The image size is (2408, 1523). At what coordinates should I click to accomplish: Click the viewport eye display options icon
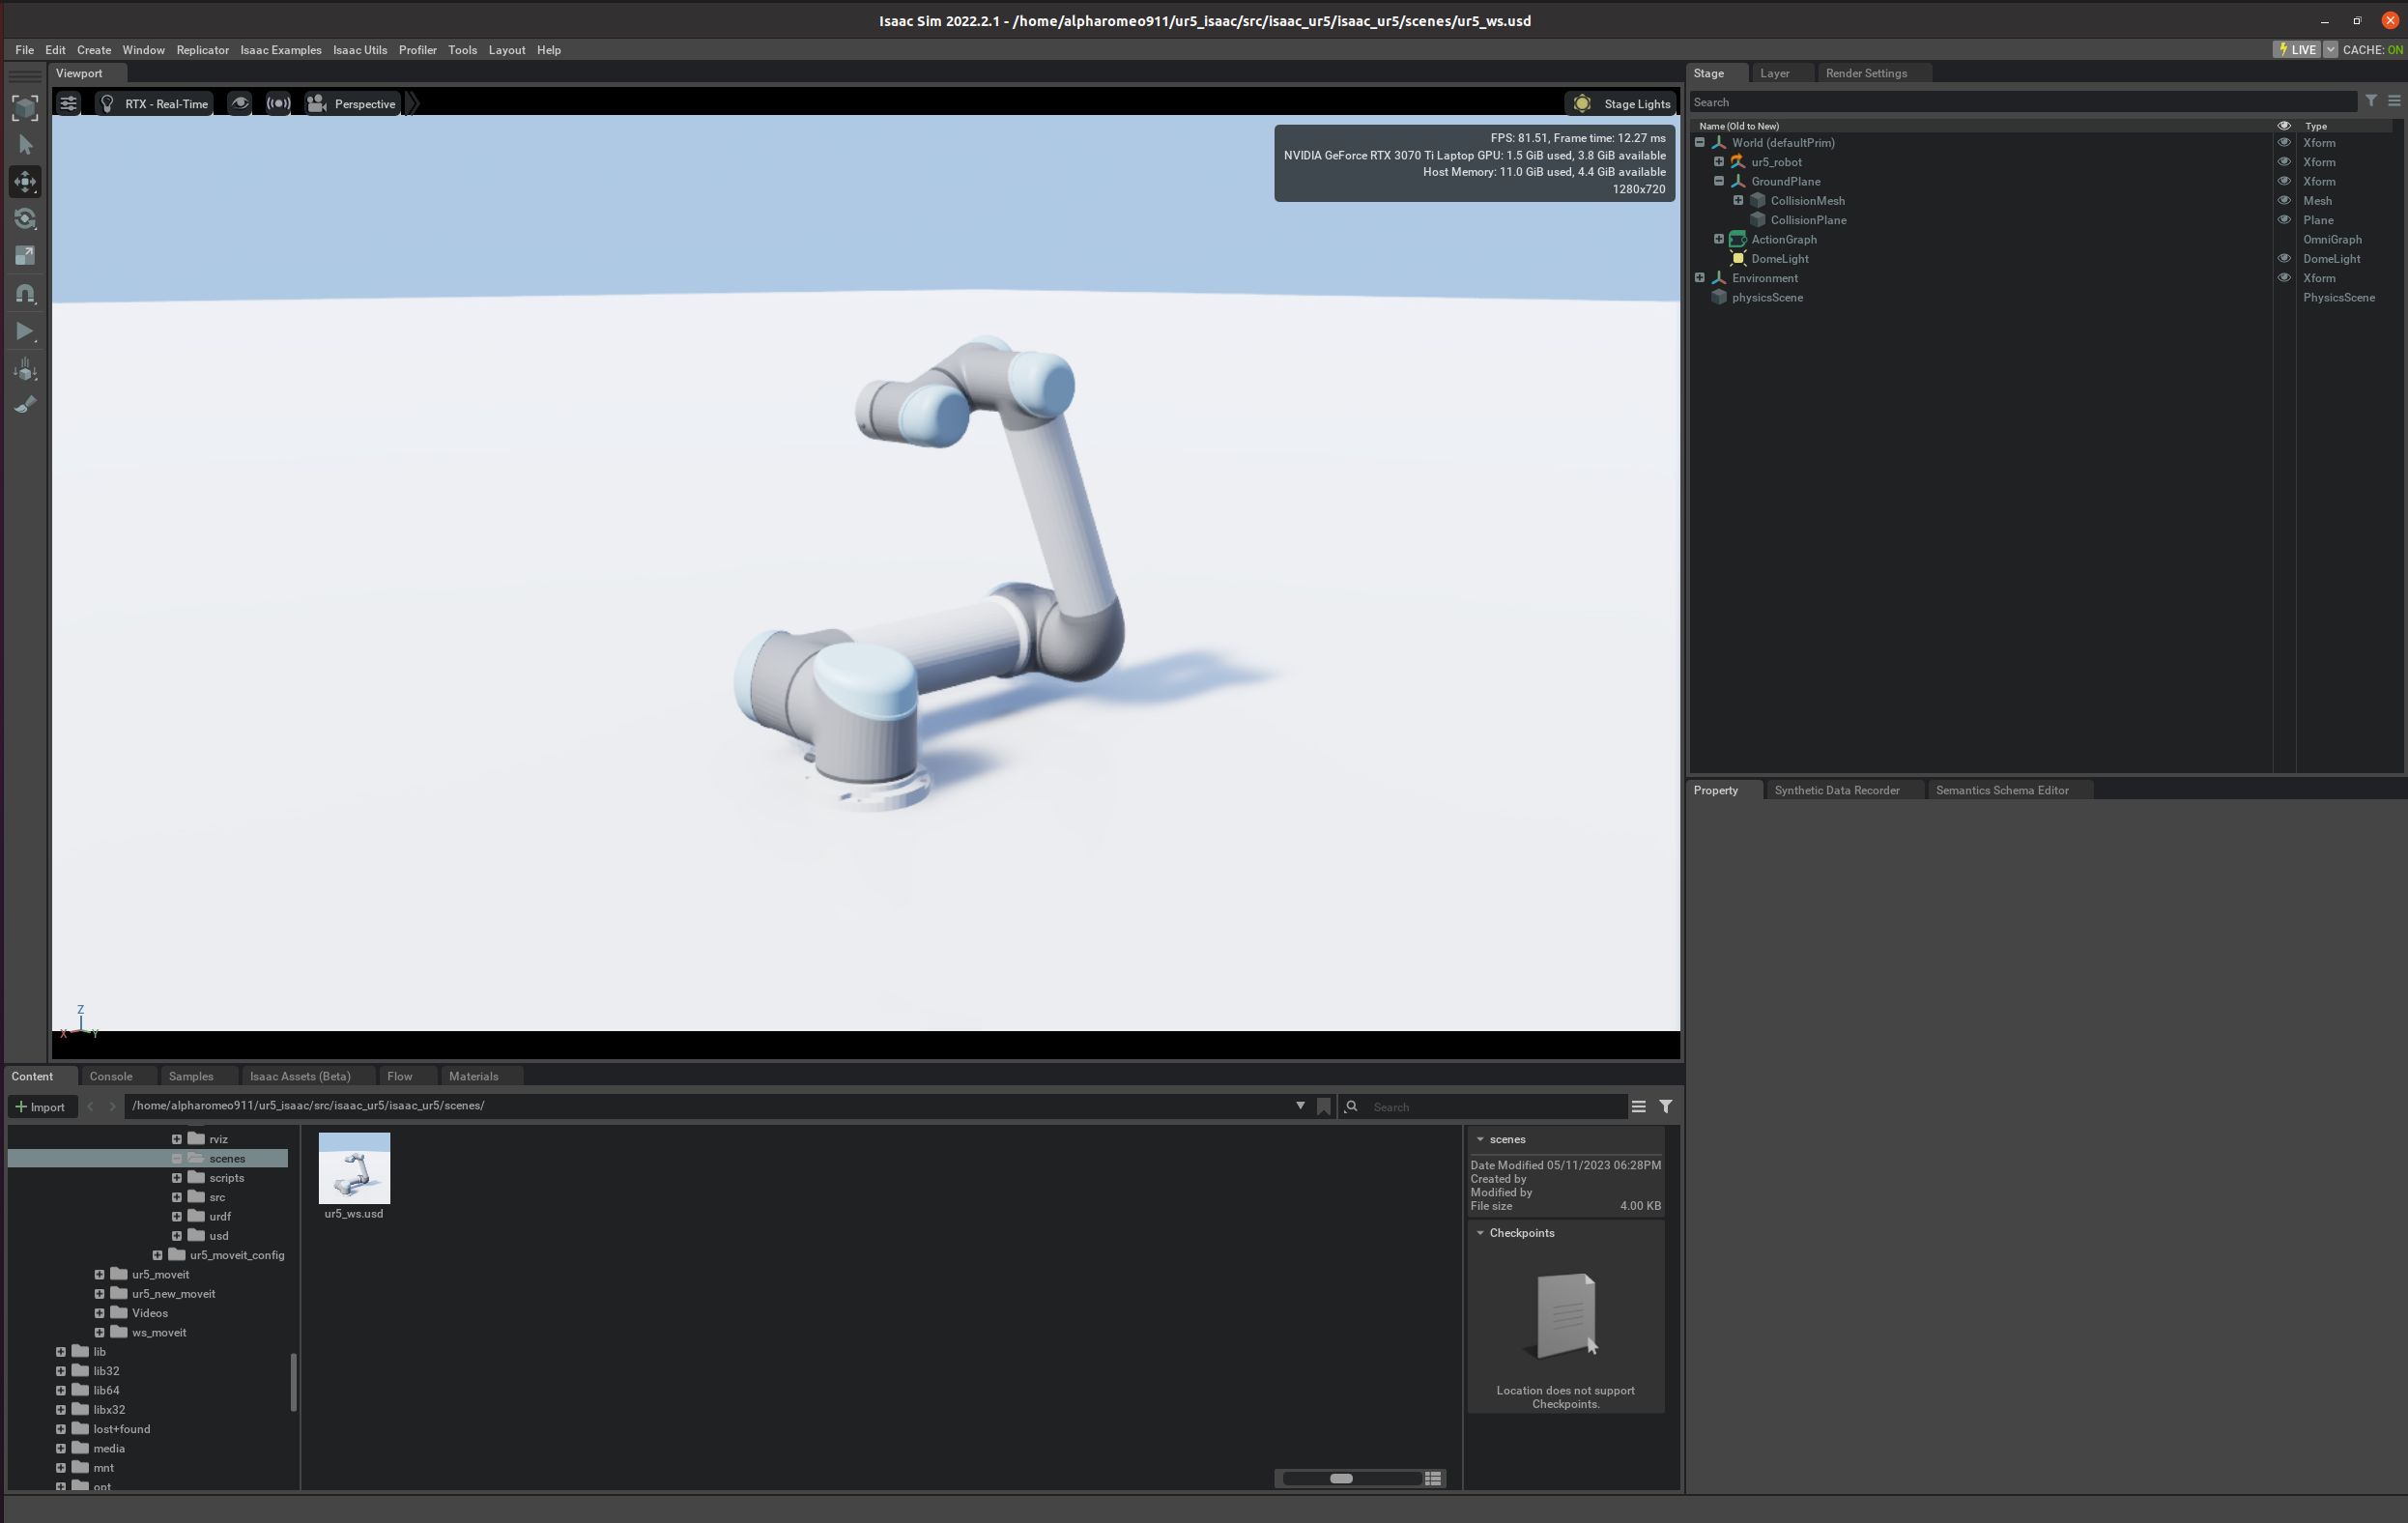[239, 104]
